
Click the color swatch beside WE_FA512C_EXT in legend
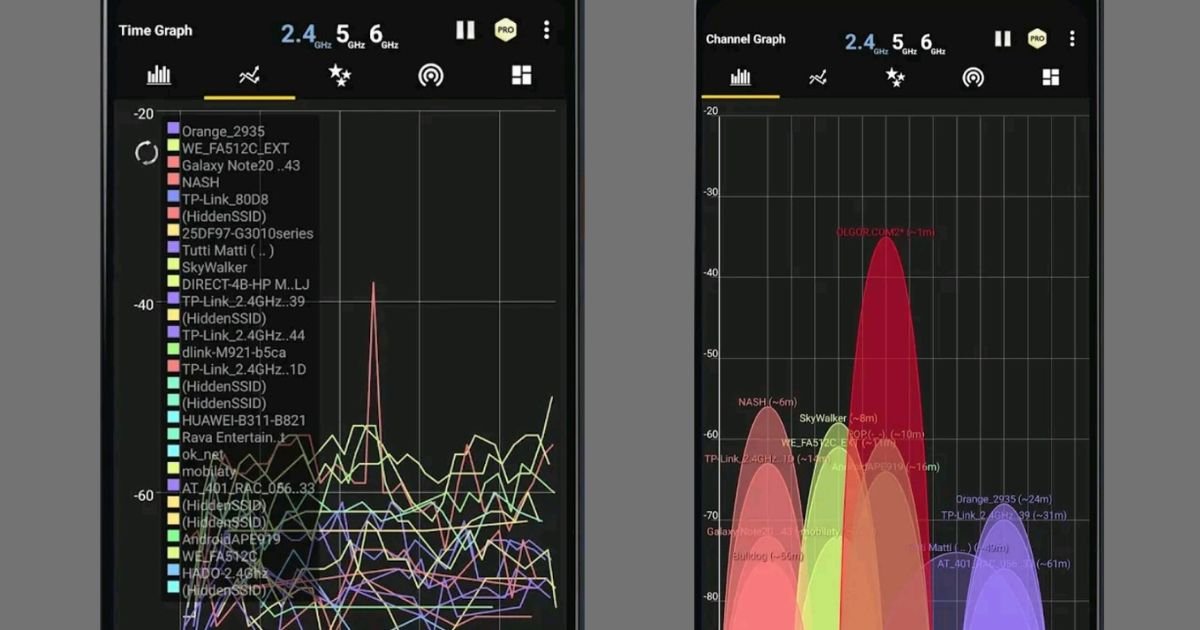tap(173, 146)
